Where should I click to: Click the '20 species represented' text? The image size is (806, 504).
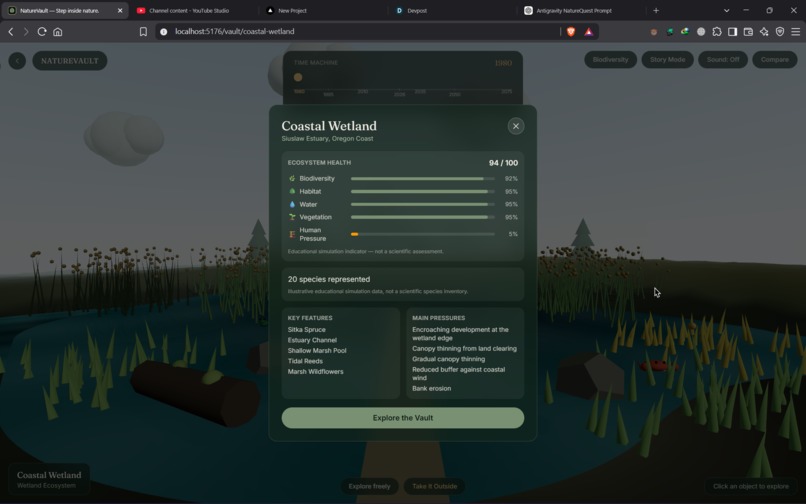(x=328, y=279)
